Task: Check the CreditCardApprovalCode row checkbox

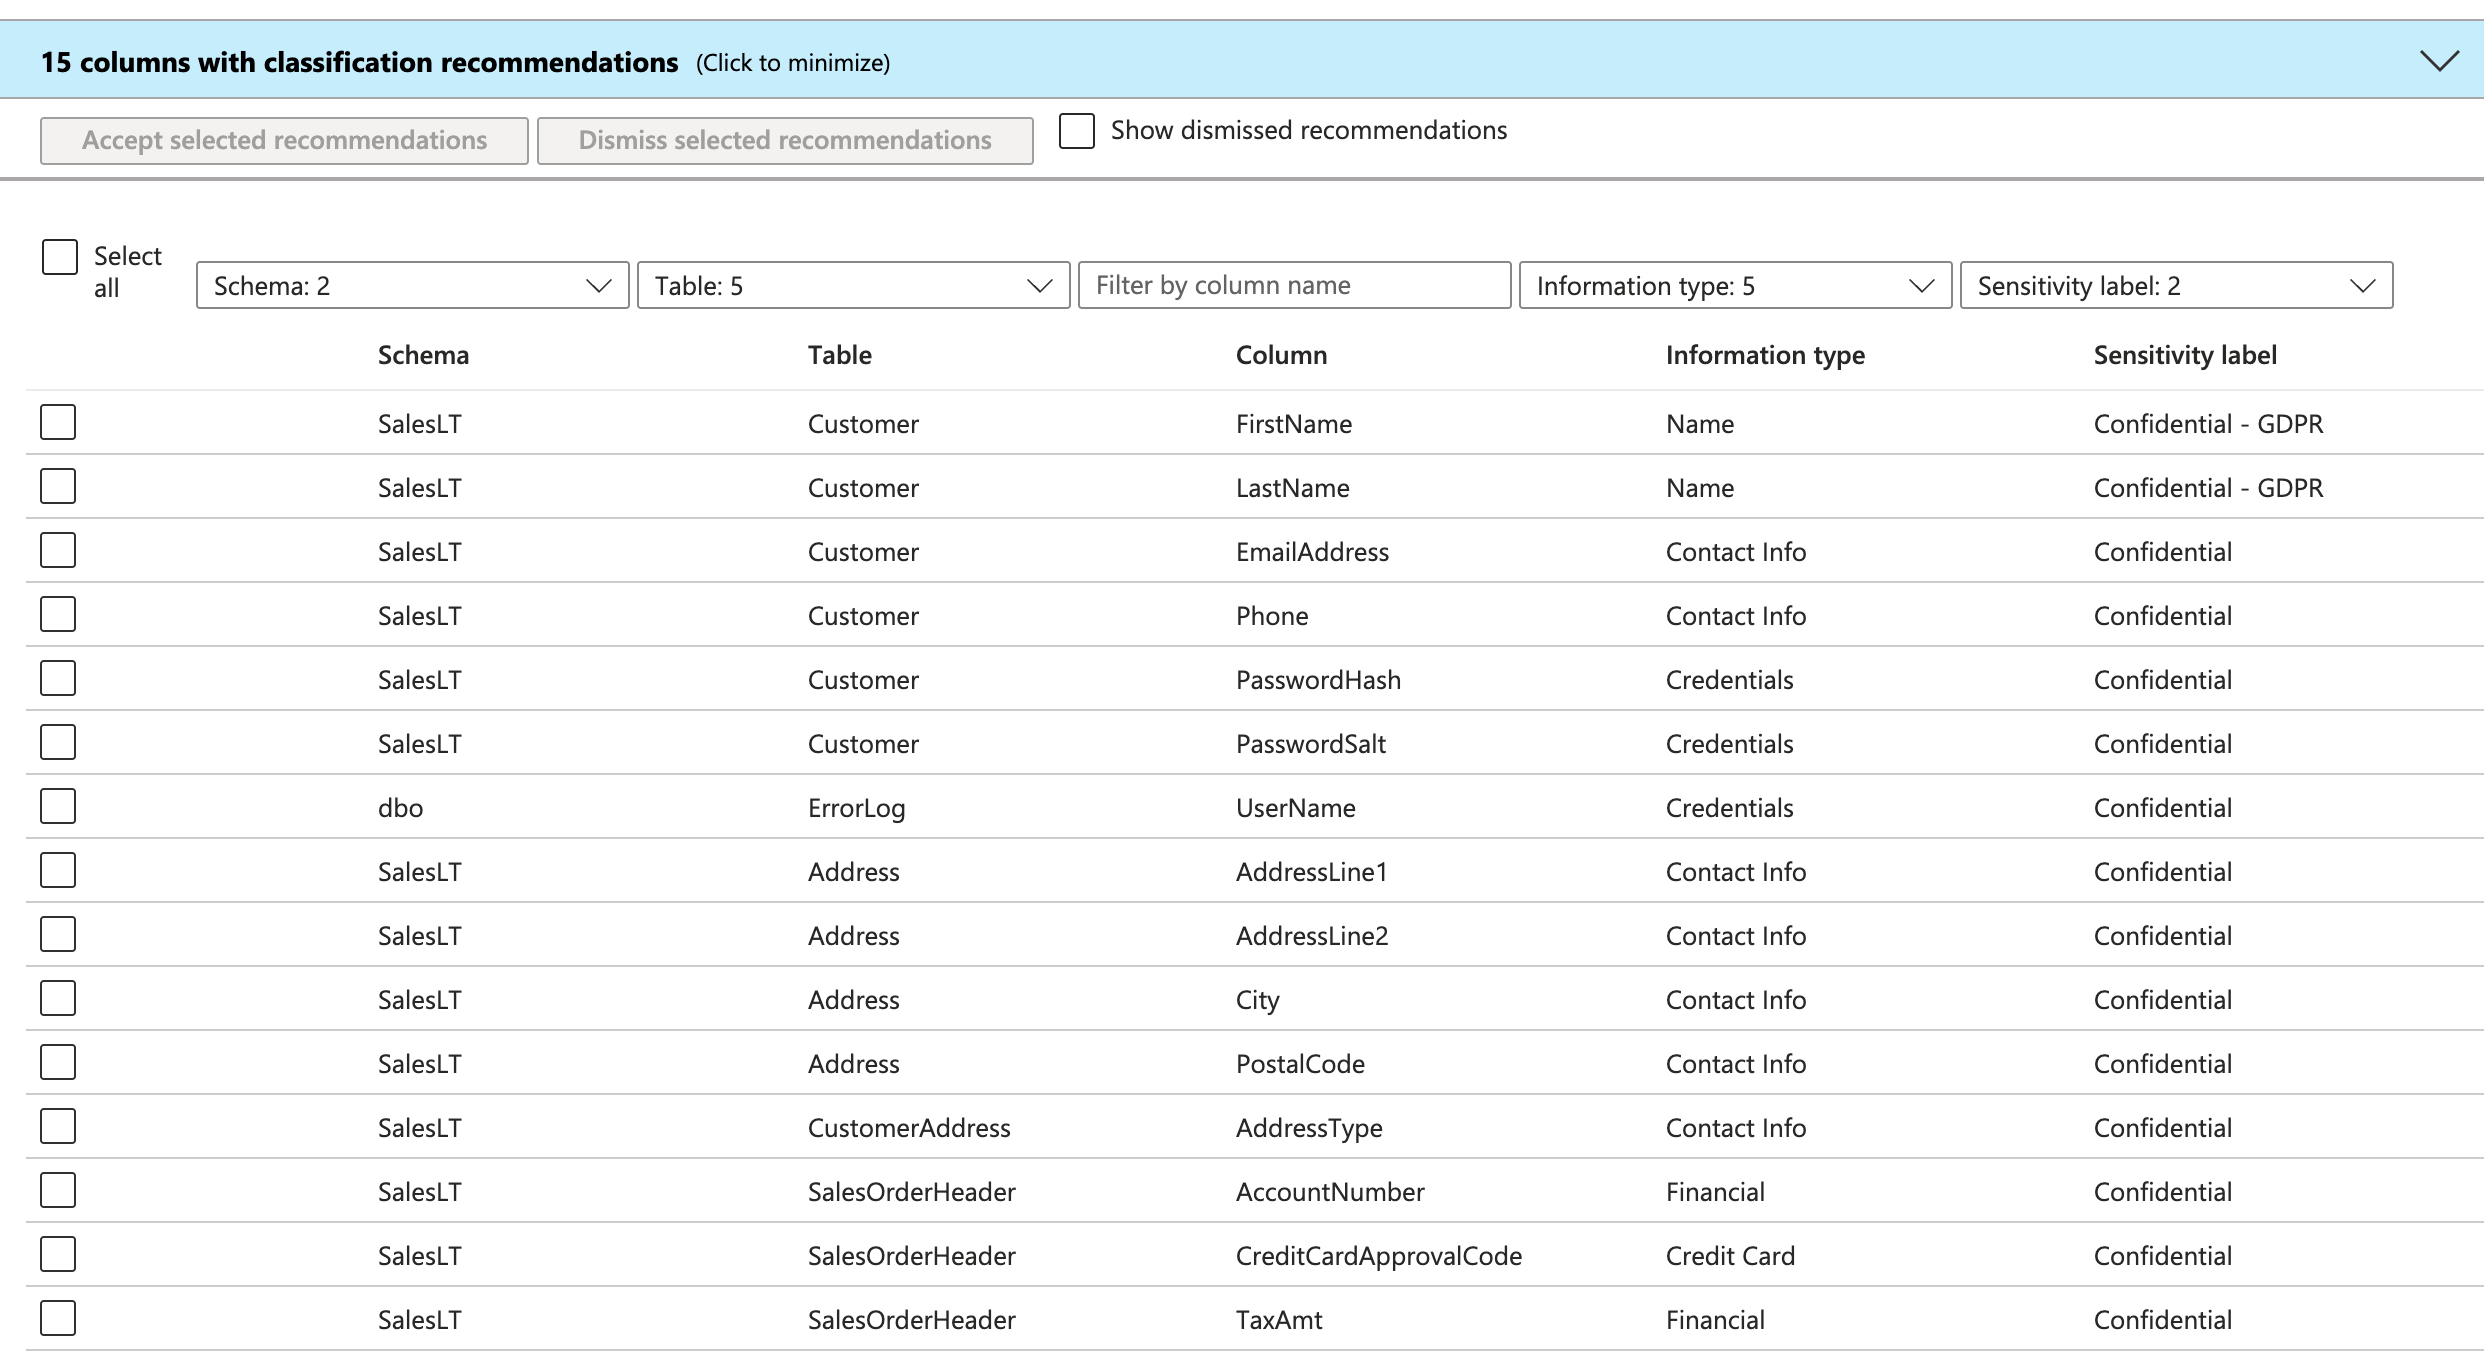Action: tap(58, 1255)
